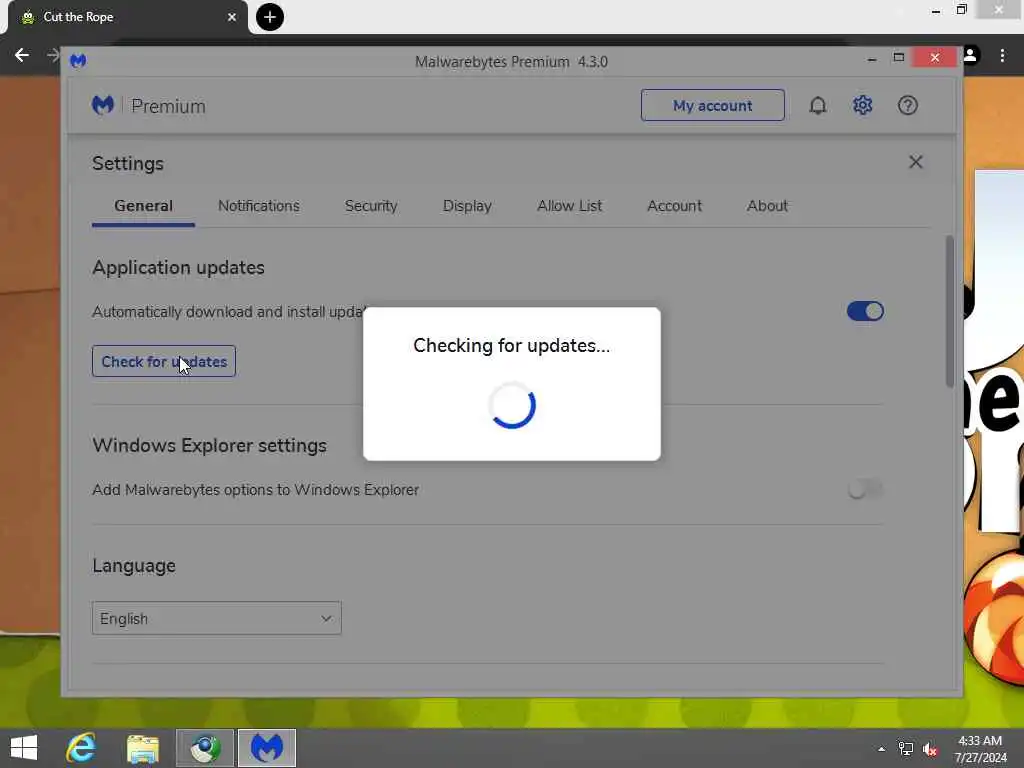Image resolution: width=1024 pixels, height=768 pixels.
Task: Open the help question mark icon
Action: tap(908, 105)
